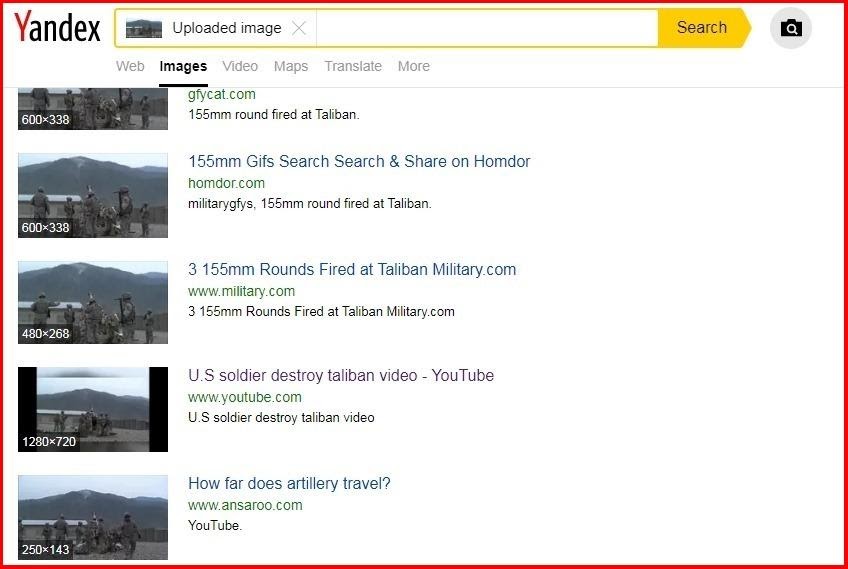Open '3 155mm Rounds Fired at Taliban Military.com' title
The width and height of the screenshot is (848, 569).
[352, 269]
